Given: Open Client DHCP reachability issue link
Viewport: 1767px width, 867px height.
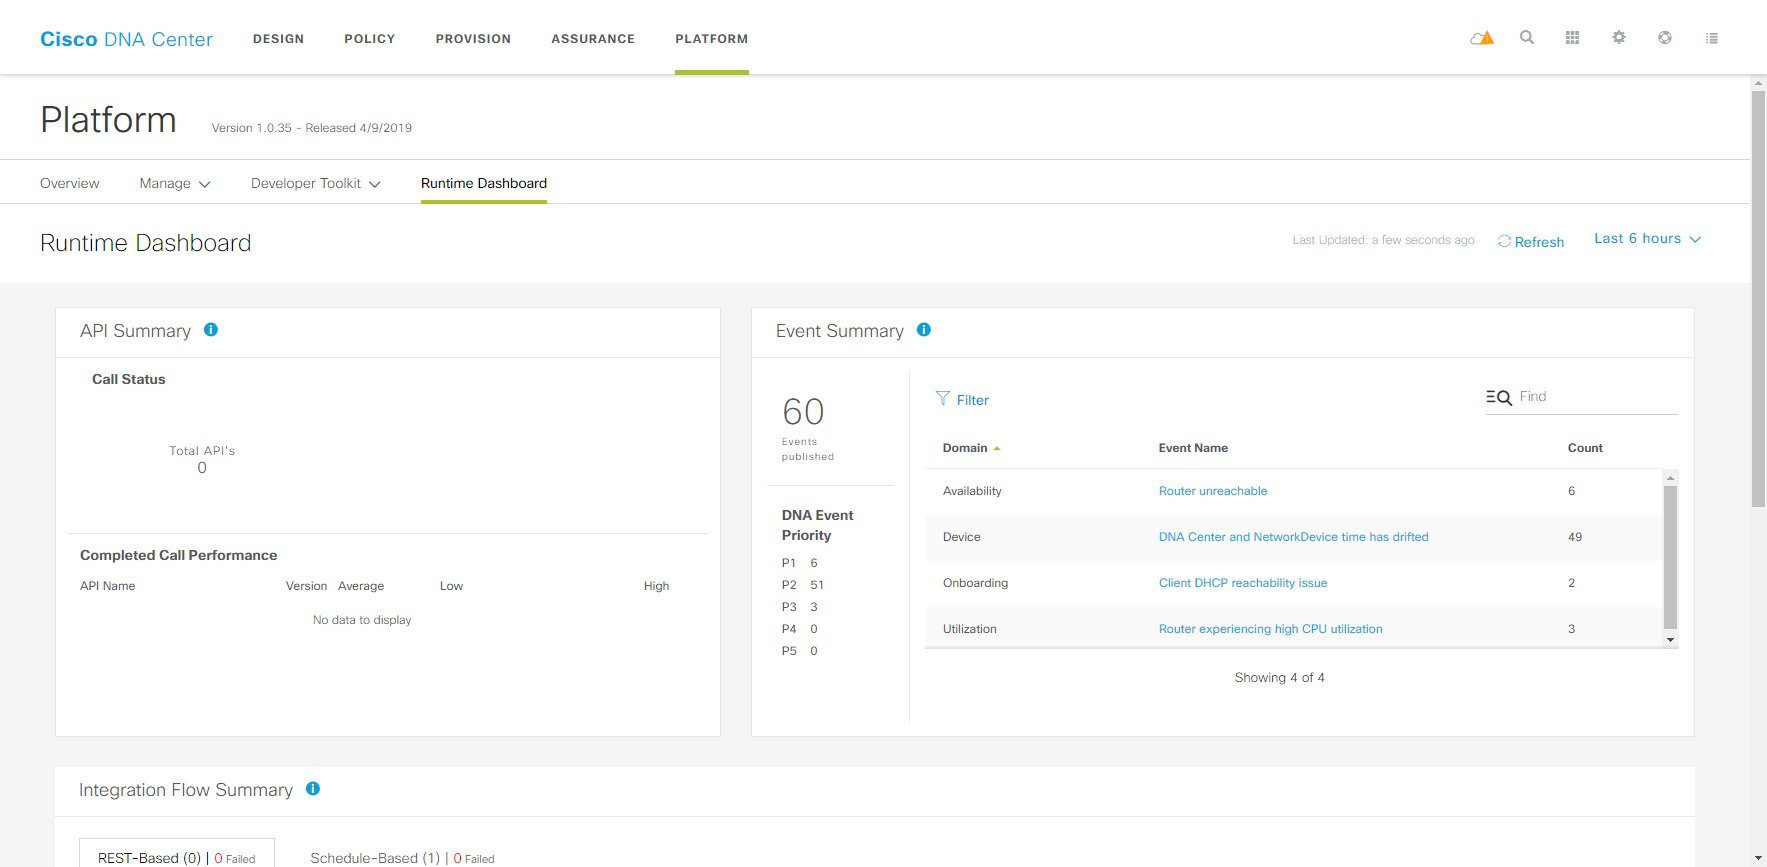Looking at the screenshot, I should (1243, 583).
